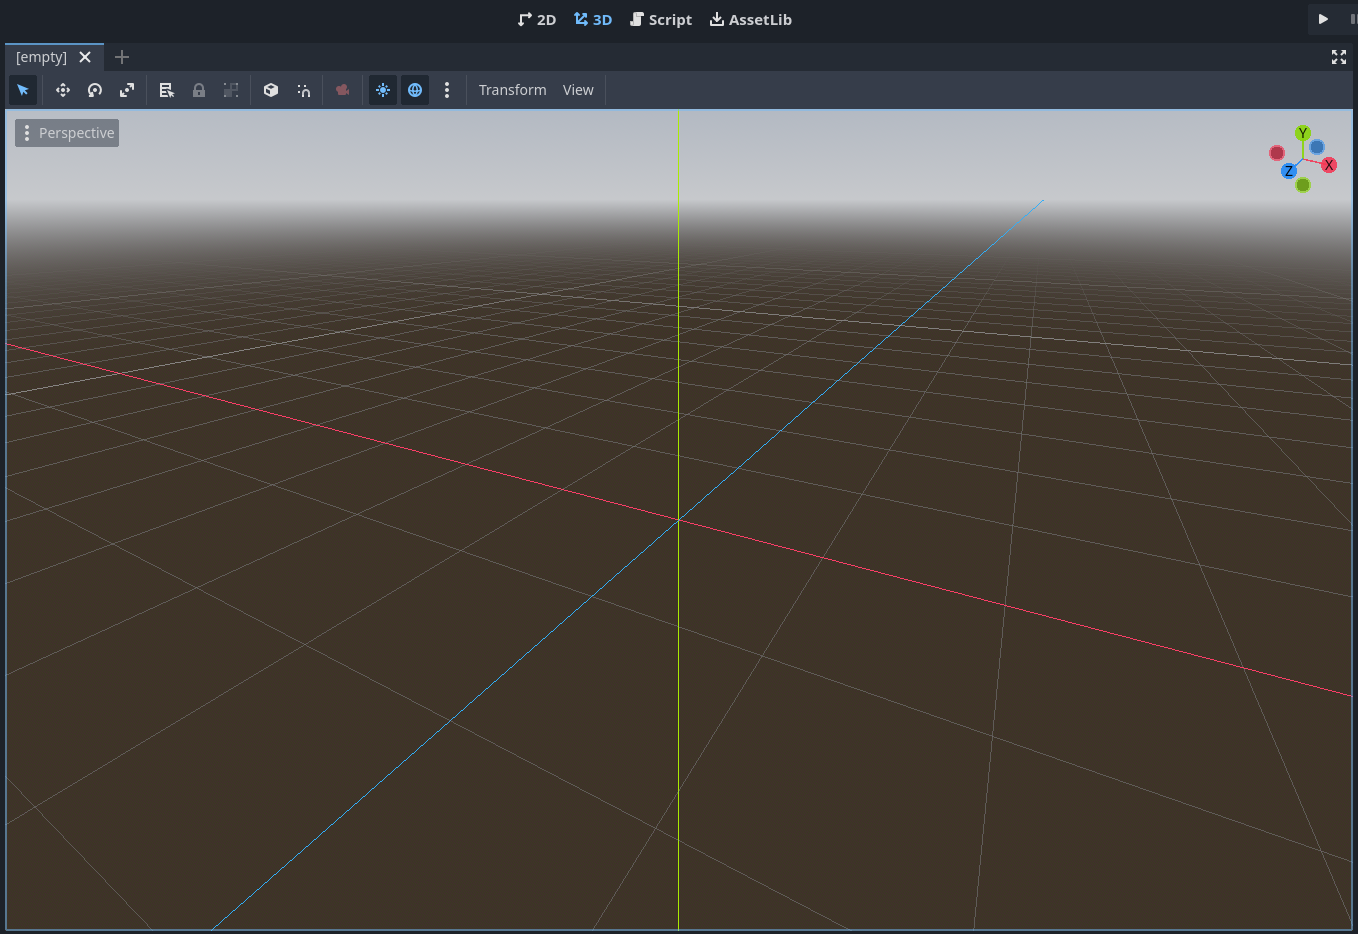Open the Script workspace
Viewport: 1358px width, 934px height.
coord(661,20)
